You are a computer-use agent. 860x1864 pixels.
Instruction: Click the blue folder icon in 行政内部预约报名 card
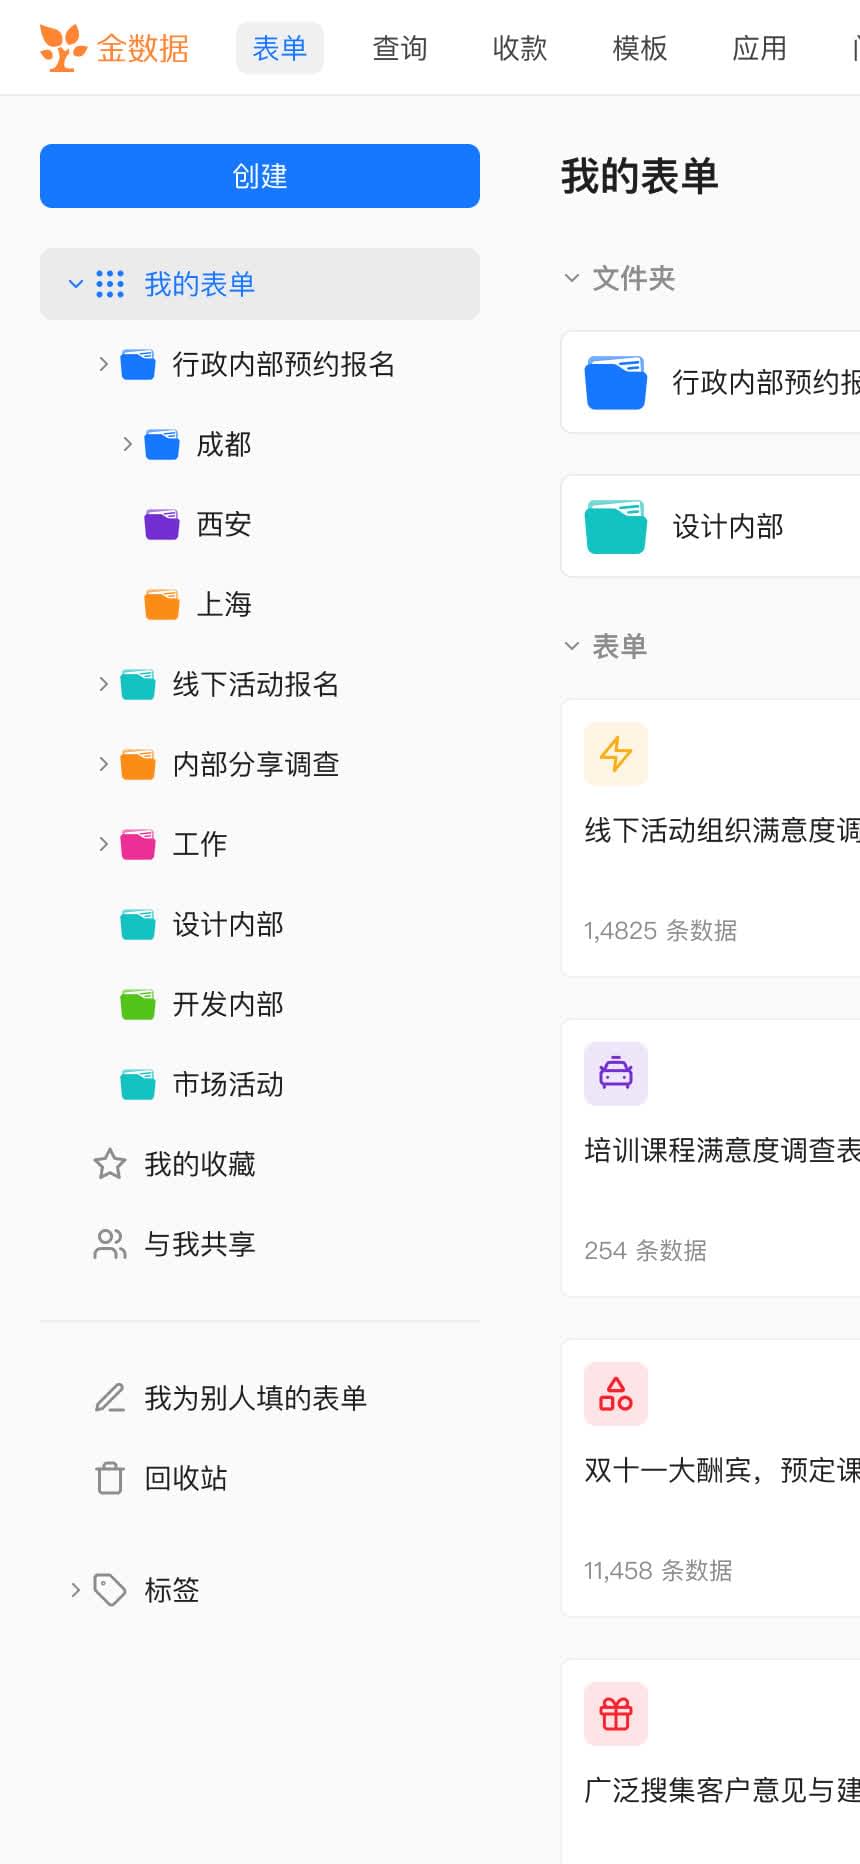616,382
